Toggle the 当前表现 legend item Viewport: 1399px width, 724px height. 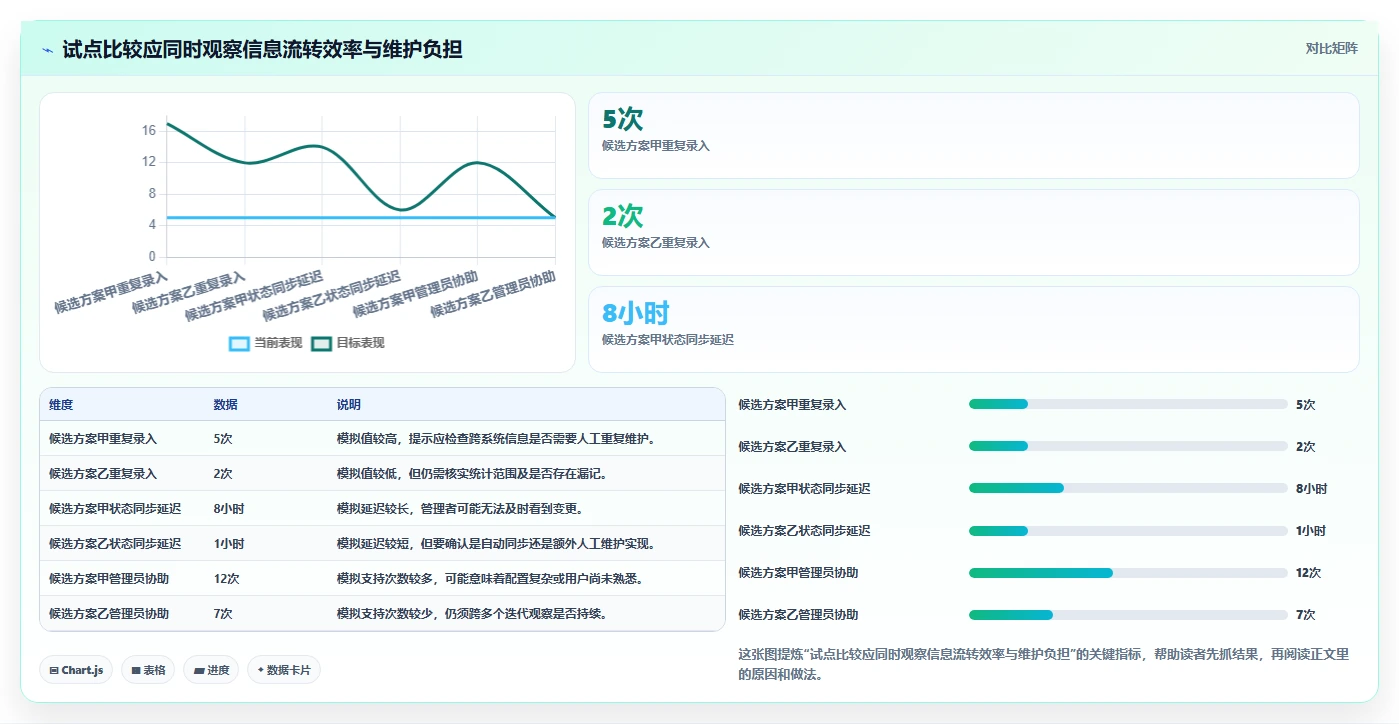(266, 343)
